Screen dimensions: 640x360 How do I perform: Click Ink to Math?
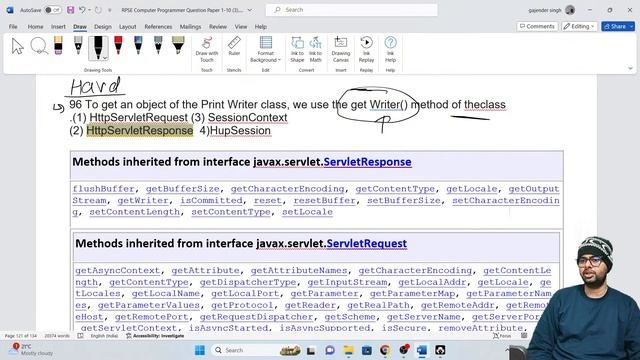pyautogui.click(x=315, y=49)
